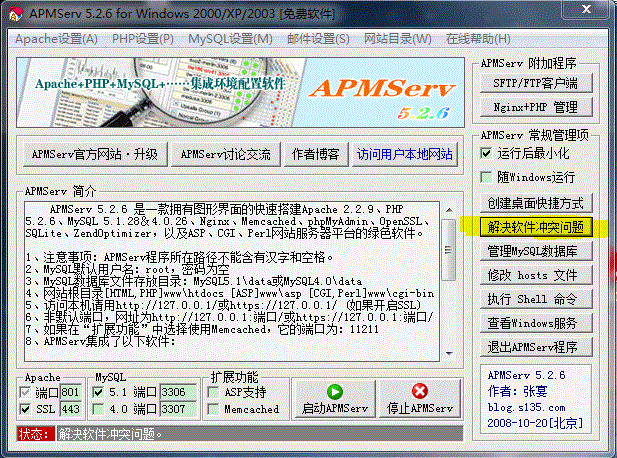The height and width of the screenshot is (458, 617).
Task: Click the 8、APMServ集成了以下软件 line
Action: click(100, 341)
